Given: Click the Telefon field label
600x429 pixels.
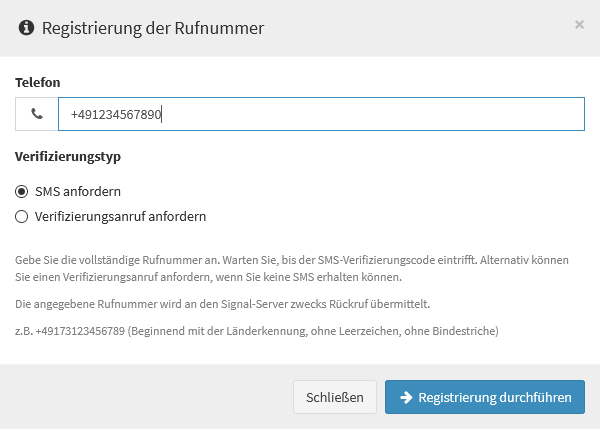Looking at the screenshot, I should (x=38, y=82).
